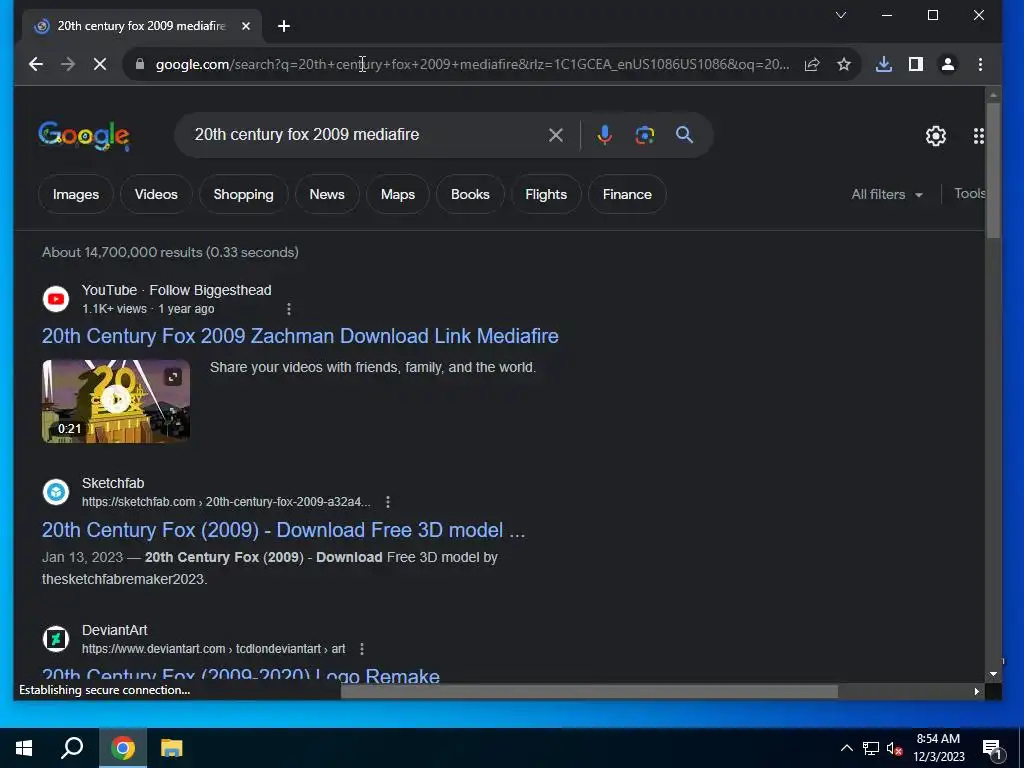Stop loading the page
1024x768 pixels.
click(x=100, y=64)
